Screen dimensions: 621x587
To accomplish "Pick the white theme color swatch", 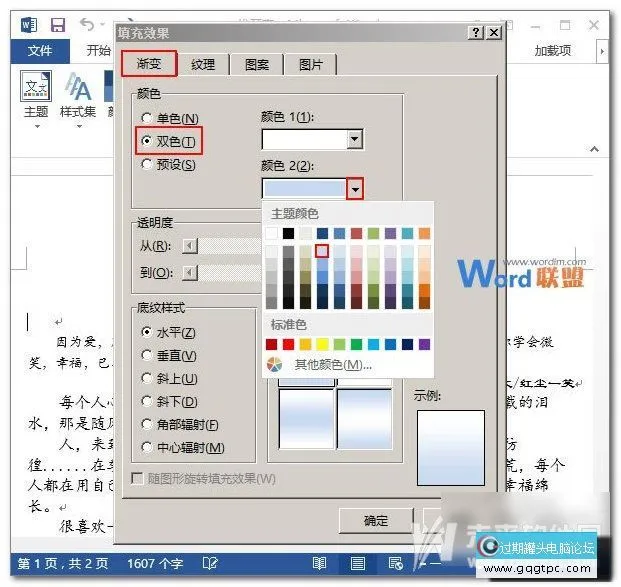I will coord(271,233).
